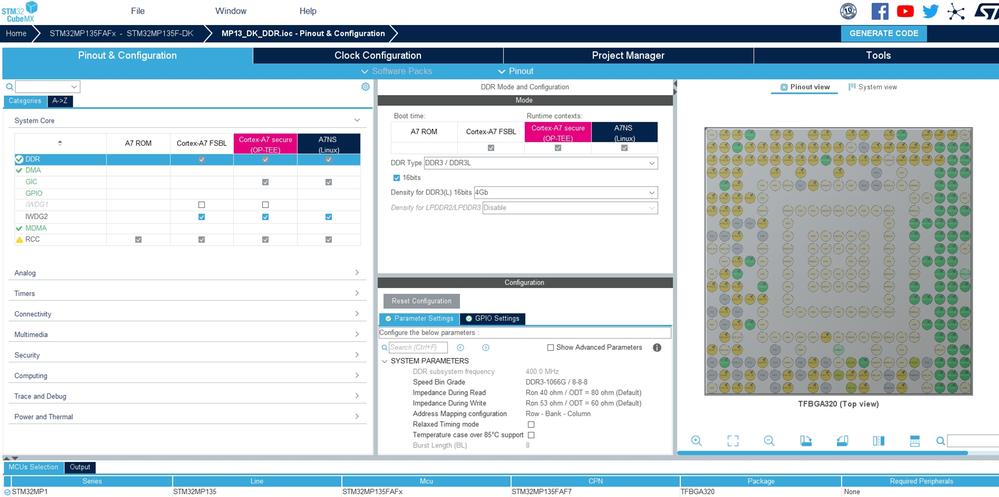Screen dimensions: 999x497
Task: Open the Help menu
Action: 308,11
